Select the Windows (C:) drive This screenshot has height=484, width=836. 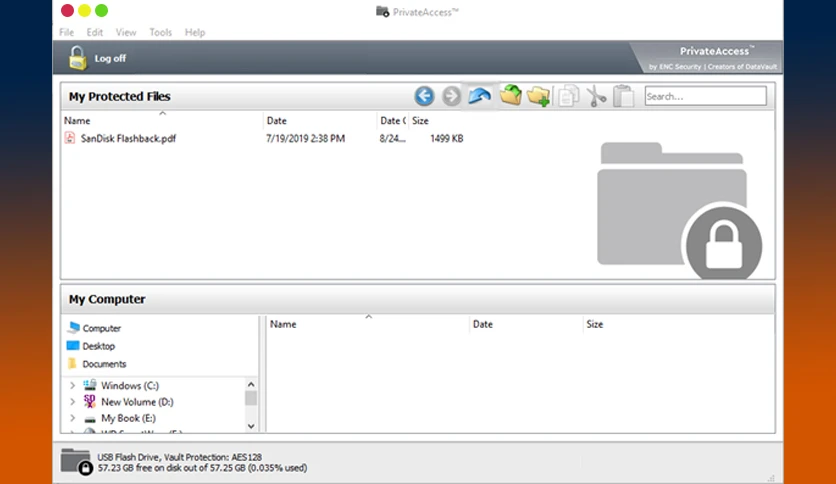click(x=130, y=385)
